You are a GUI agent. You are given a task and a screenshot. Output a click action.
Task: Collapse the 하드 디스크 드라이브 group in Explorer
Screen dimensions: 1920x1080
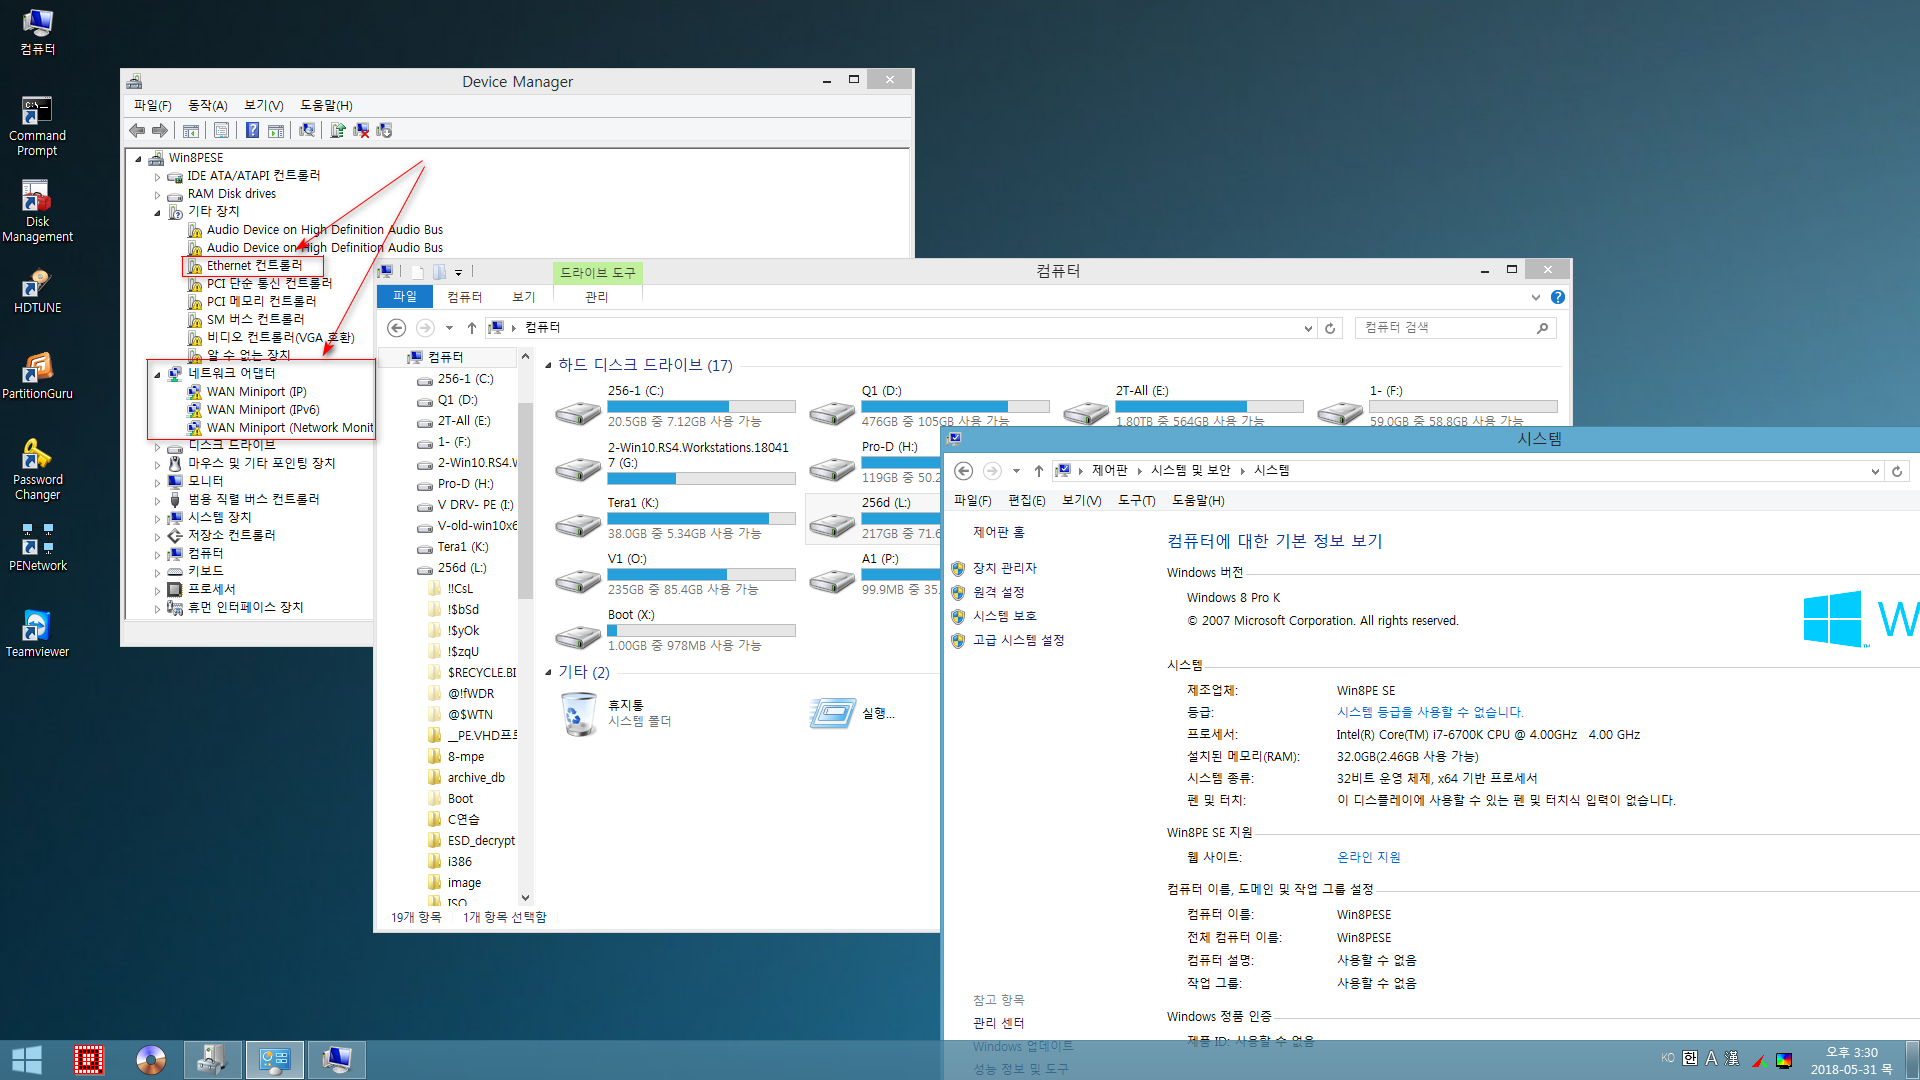[548, 366]
